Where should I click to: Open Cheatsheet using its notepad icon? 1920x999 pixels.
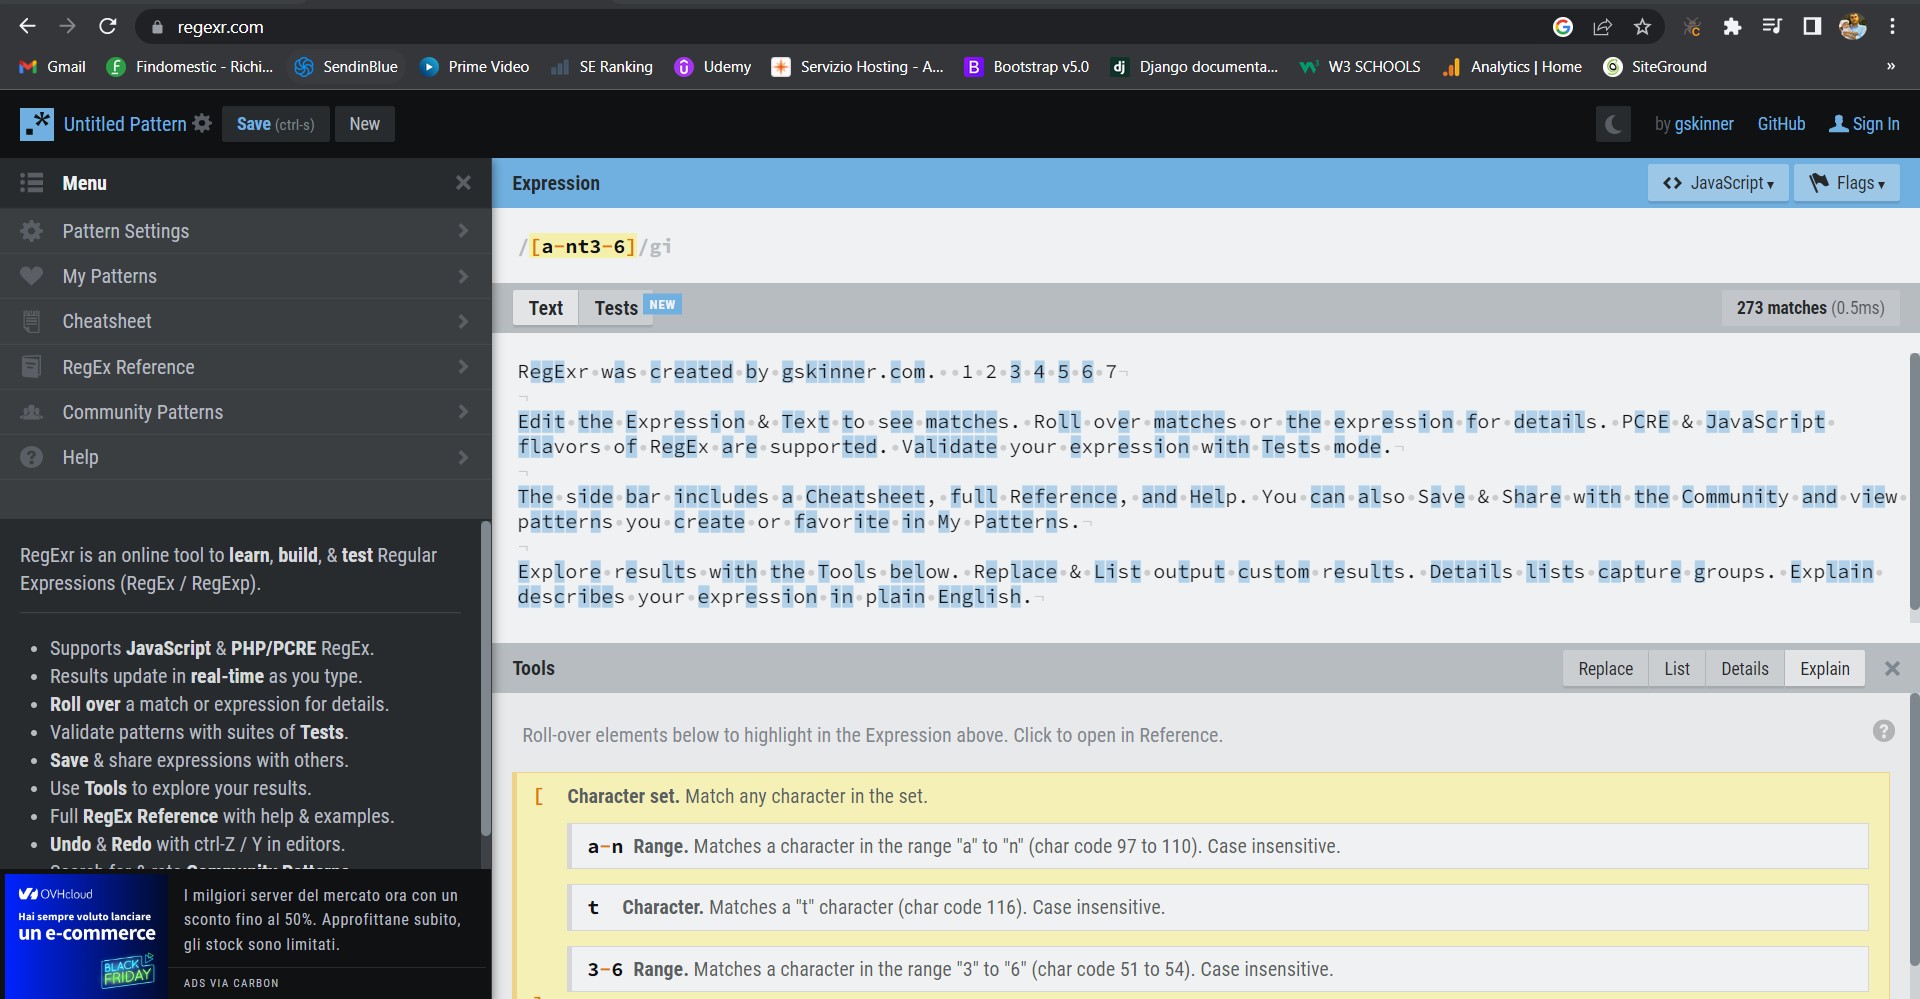coord(31,321)
